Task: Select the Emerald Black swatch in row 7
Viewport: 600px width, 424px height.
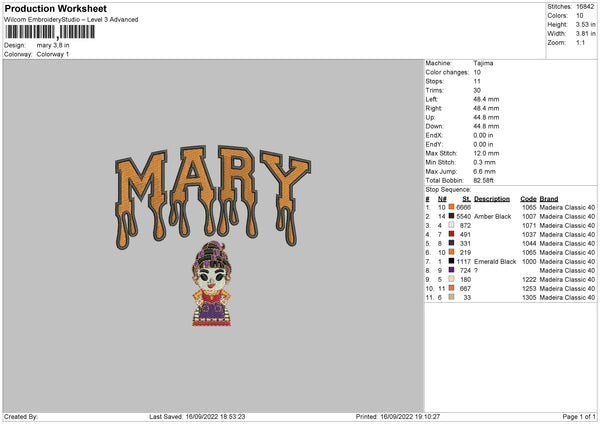Action: pos(451,261)
